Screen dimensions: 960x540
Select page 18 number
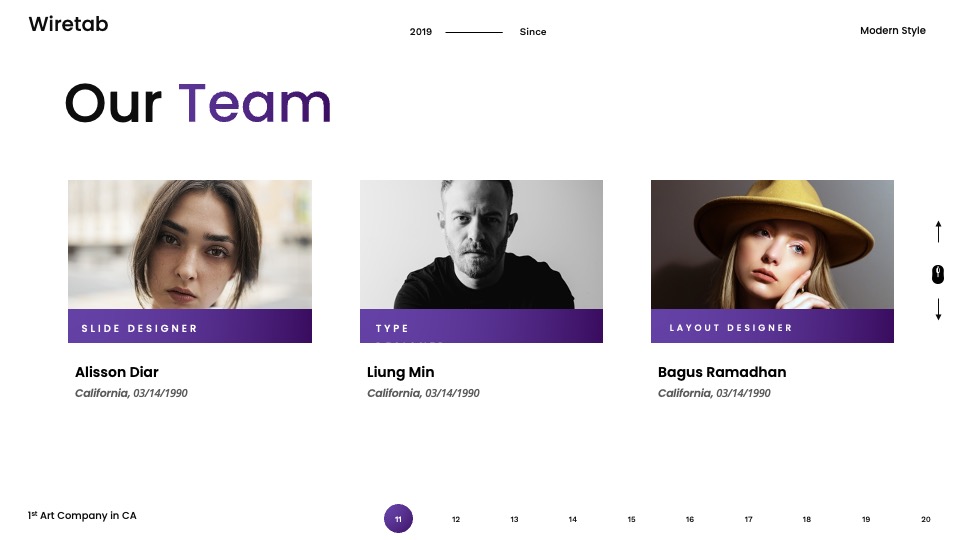point(807,519)
